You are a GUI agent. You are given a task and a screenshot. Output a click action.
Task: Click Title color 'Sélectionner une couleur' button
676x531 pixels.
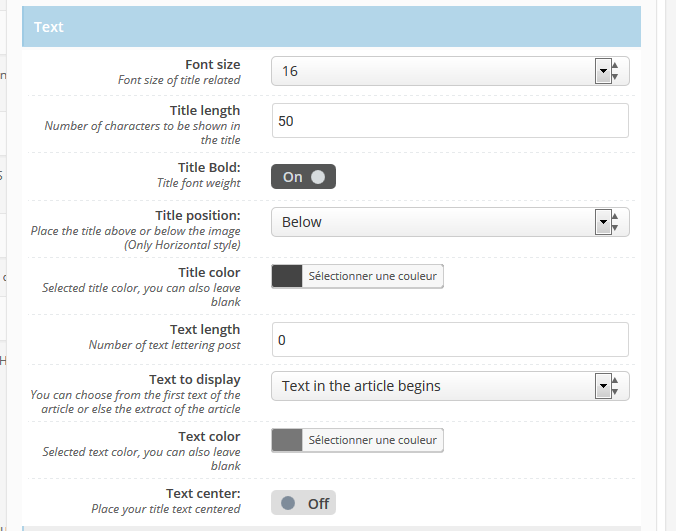coord(372,276)
